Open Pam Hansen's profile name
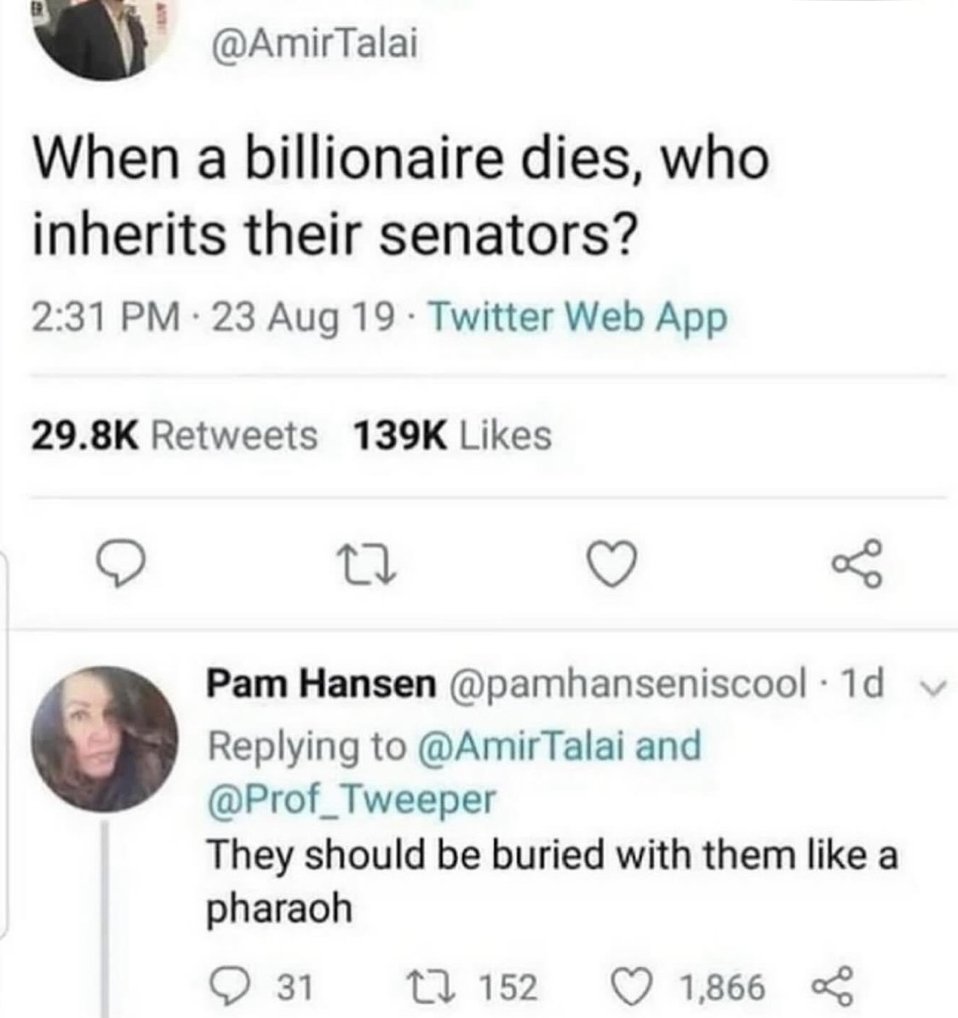 (320, 685)
